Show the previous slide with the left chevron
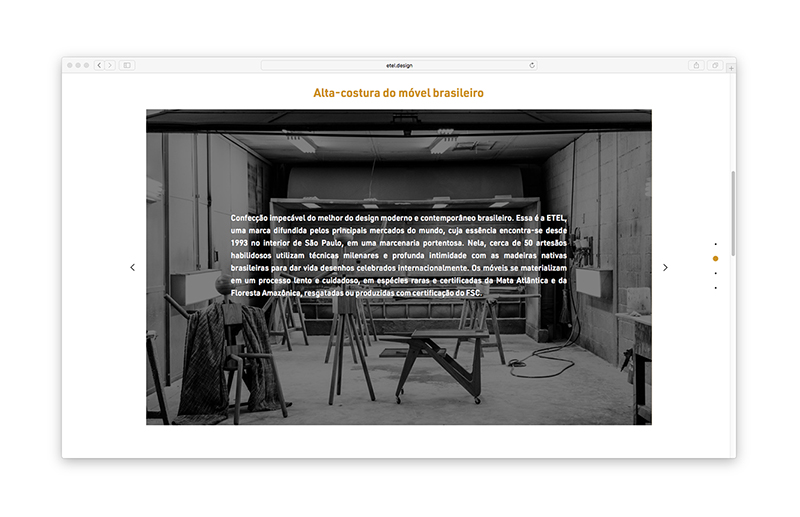 pyautogui.click(x=133, y=267)
